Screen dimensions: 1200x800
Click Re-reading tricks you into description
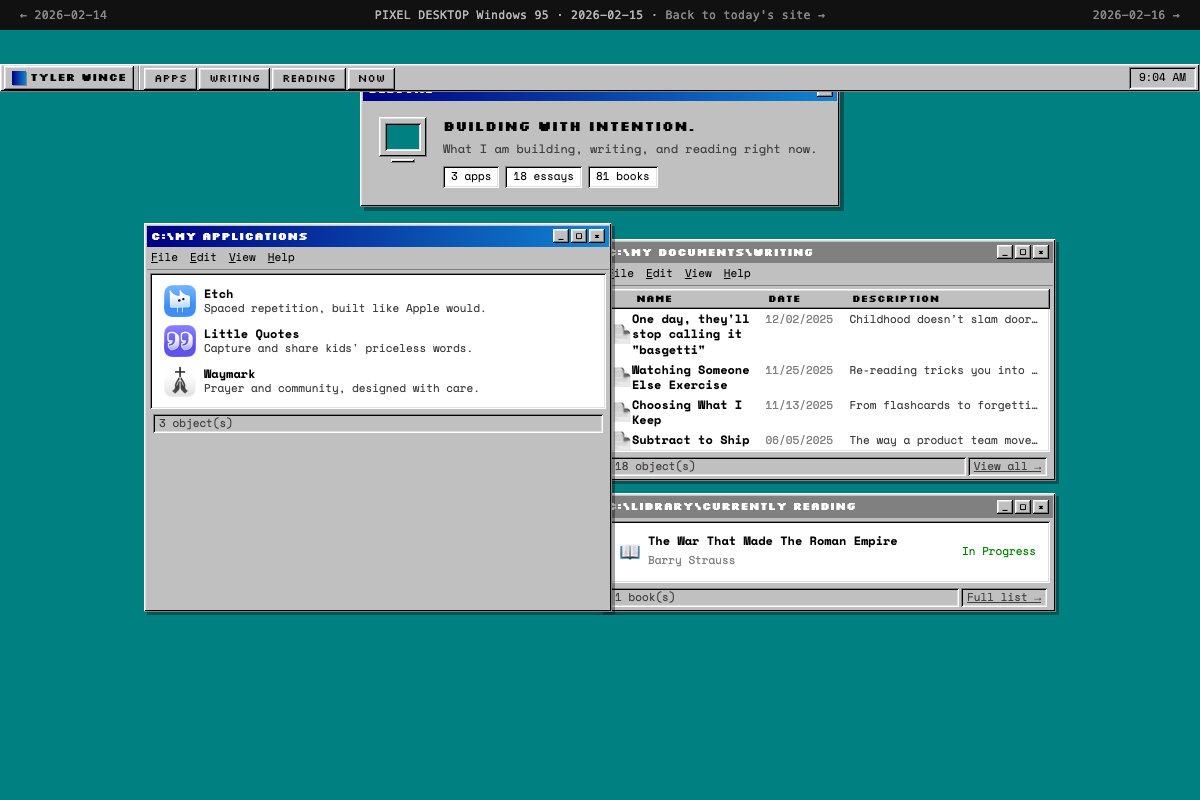pyautogui.click(x=943, y=370)
